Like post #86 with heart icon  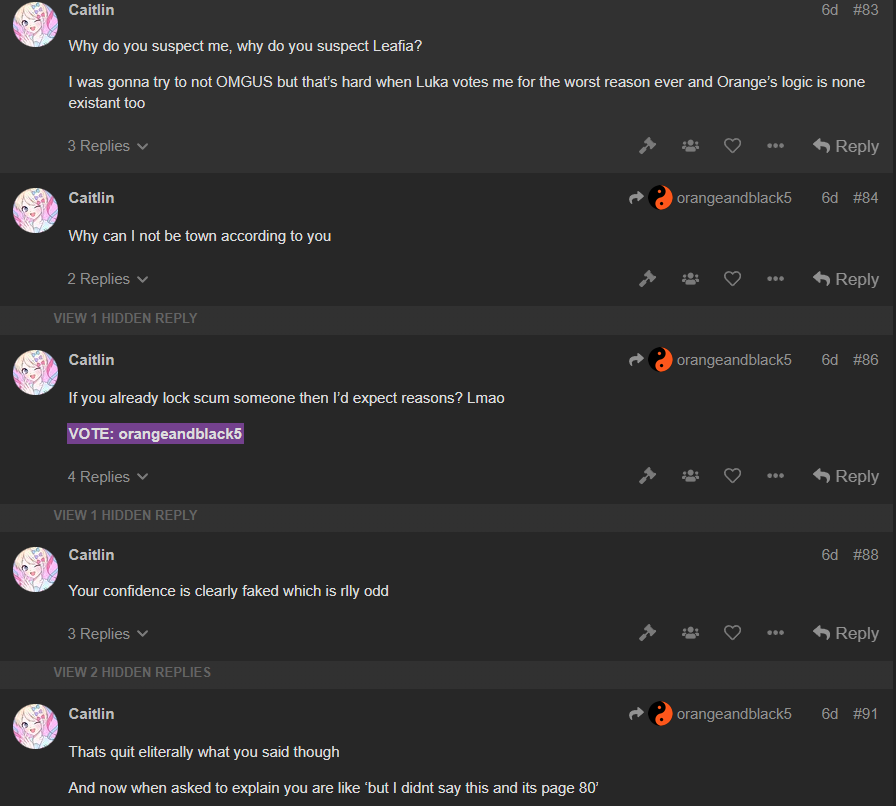coord(732,476)
